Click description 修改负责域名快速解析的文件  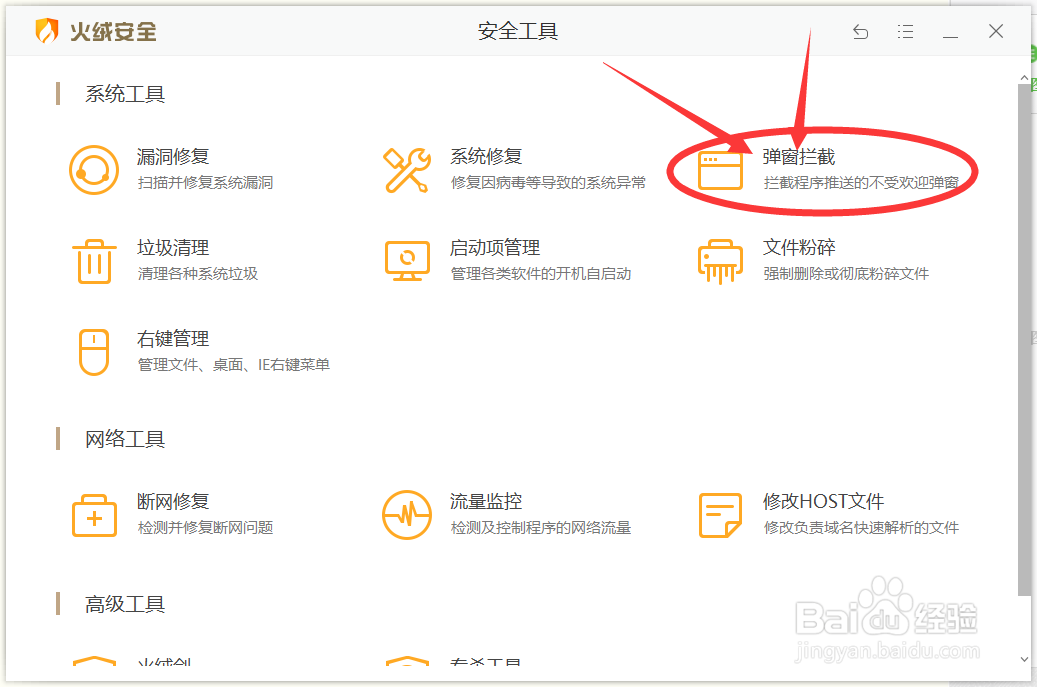(861, 528)
